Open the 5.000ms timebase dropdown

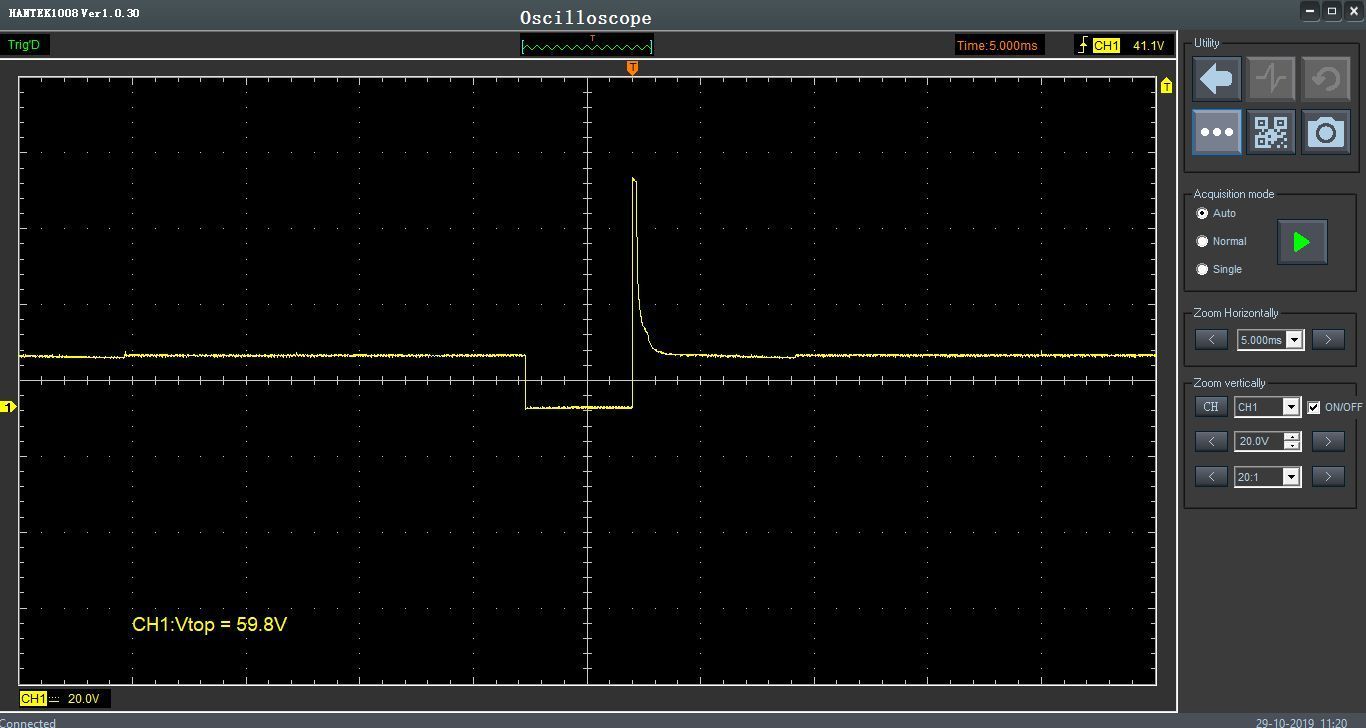(1295, 340)
